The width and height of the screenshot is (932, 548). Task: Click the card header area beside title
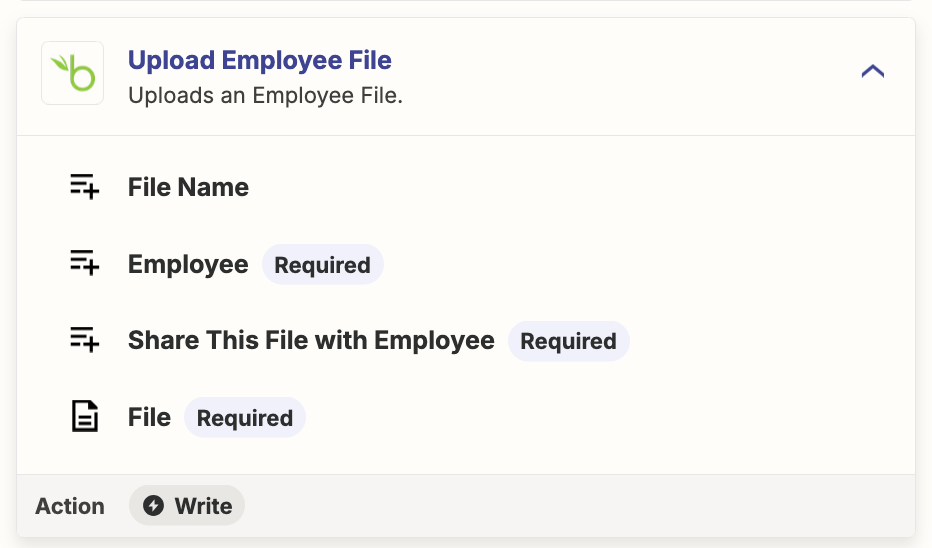[x=624, y=76]
